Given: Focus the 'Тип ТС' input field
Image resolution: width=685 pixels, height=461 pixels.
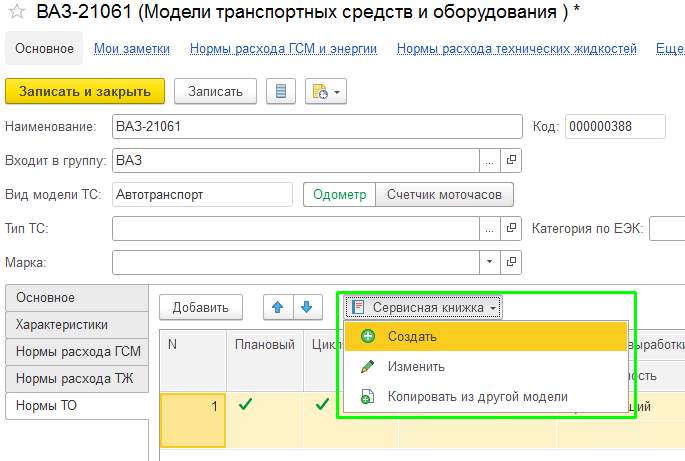Looking at the screenshot, I should pos(296,229).
